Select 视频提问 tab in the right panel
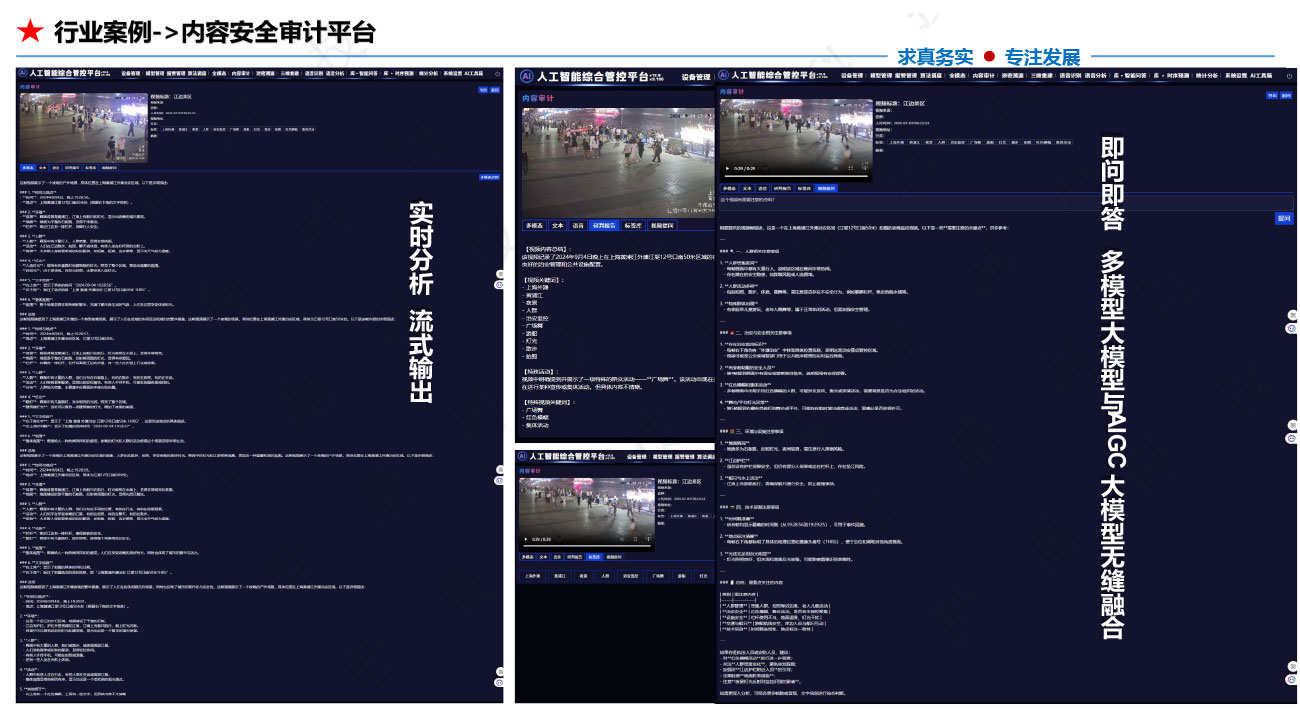 click(825, 187)
